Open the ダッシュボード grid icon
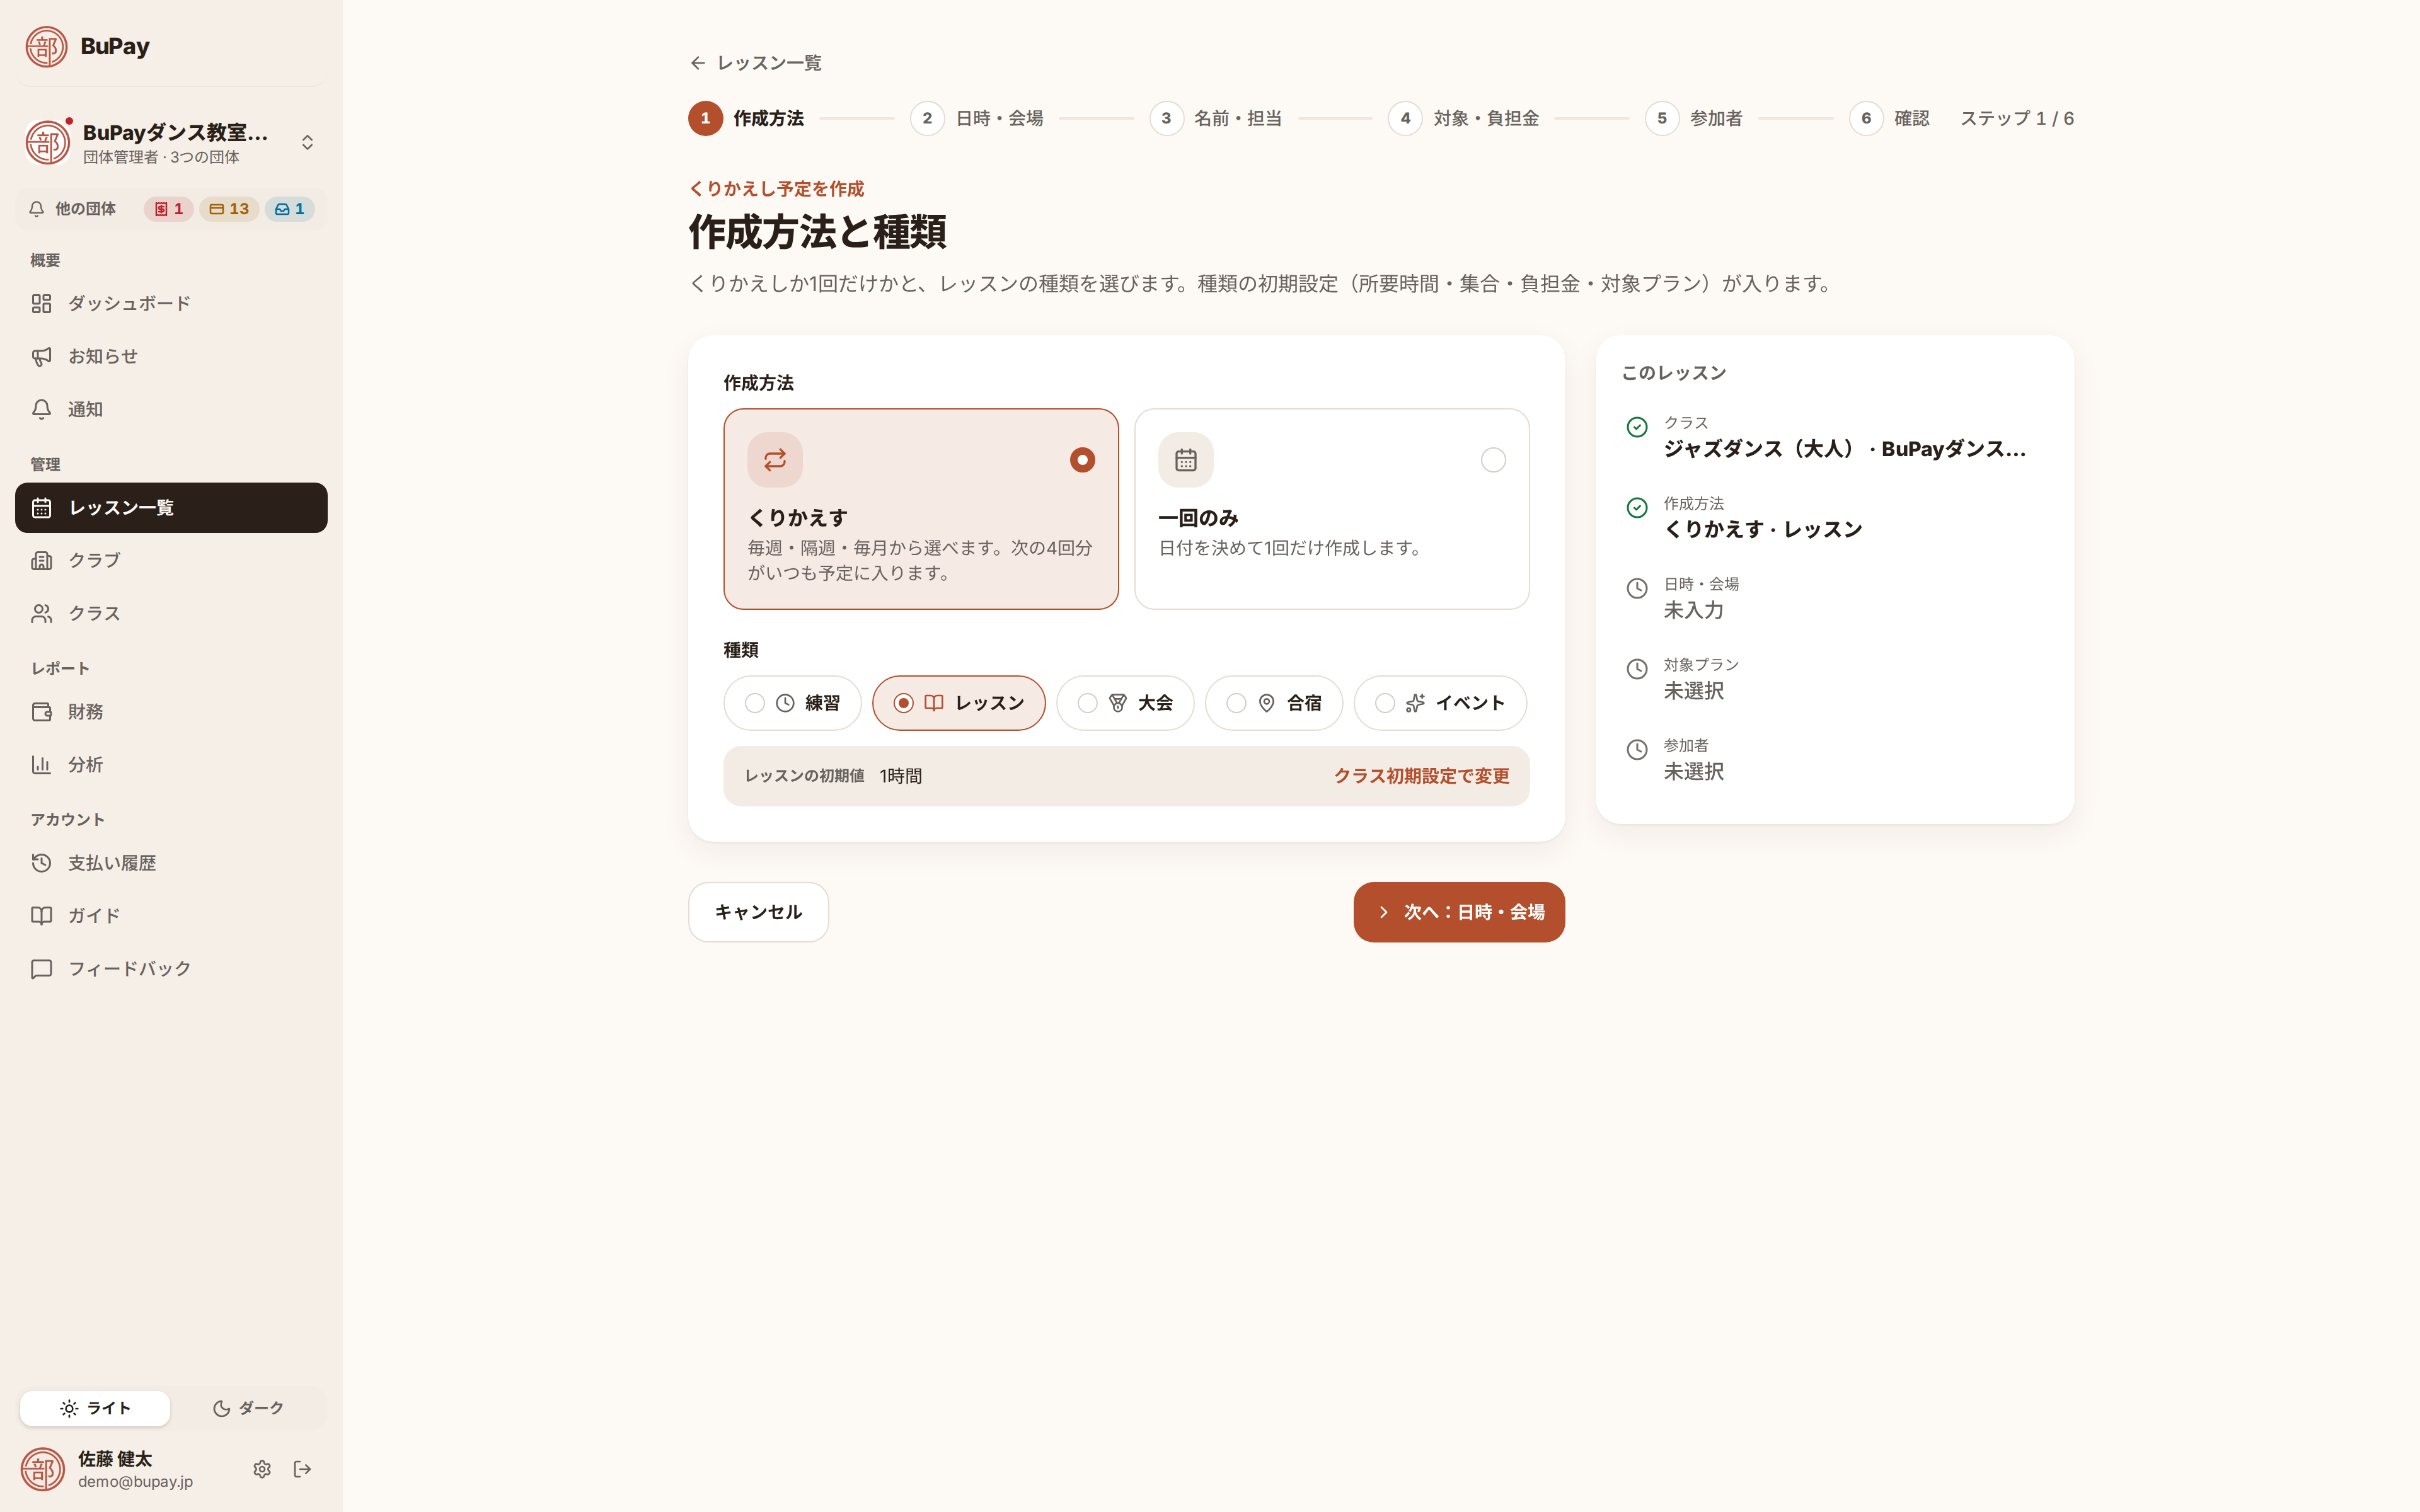2420x1512 pixels. (x=41, y=303)
